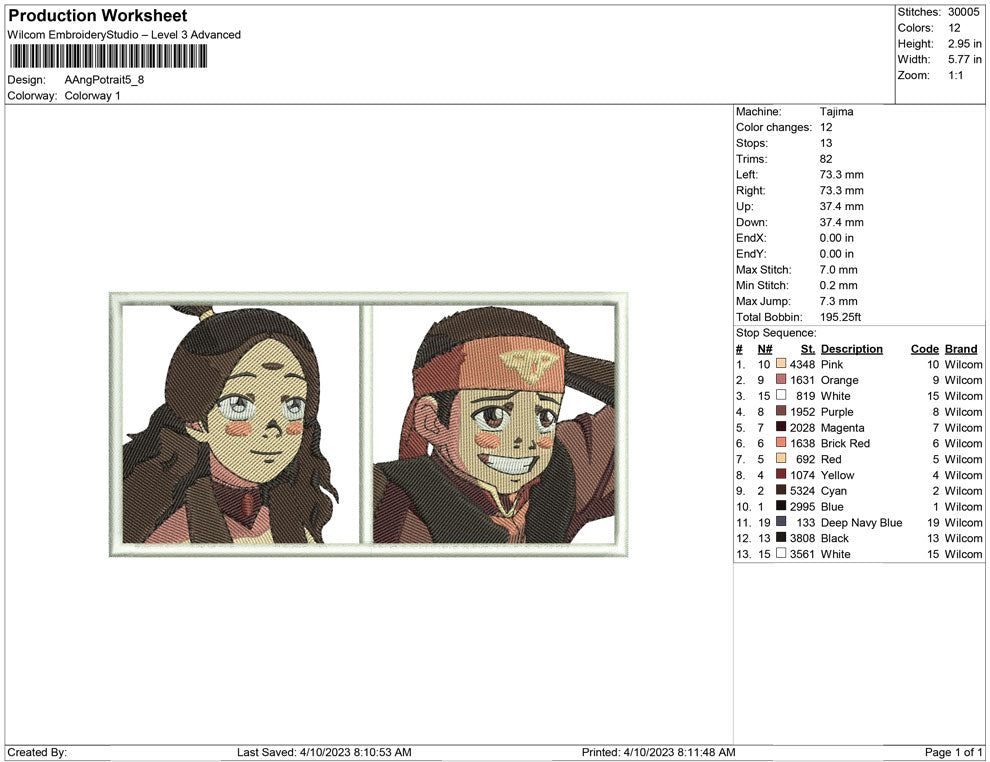The height and width of the screenshot is (762, 990).
Task: Click the Description column header
Action: pyautogui.click(x=852, y=349)
